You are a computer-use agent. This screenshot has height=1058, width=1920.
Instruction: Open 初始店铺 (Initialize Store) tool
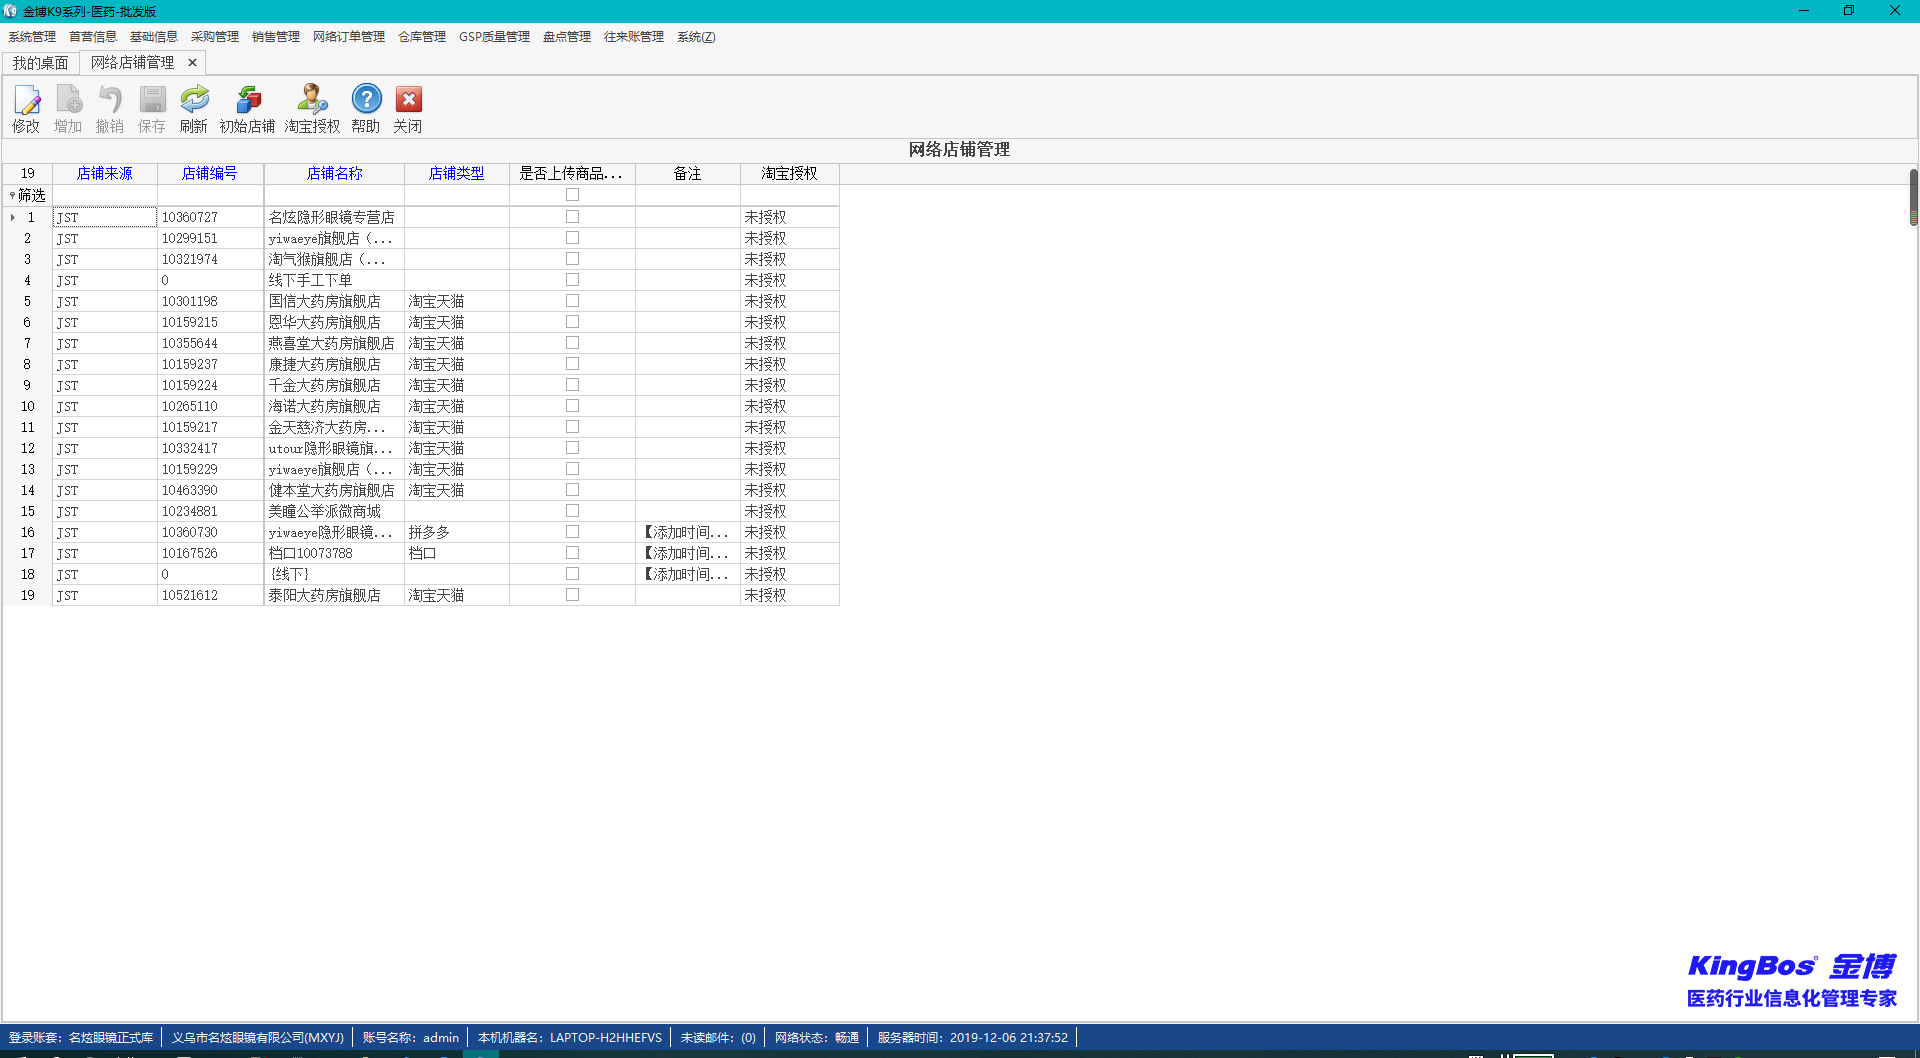click(247, 101)
